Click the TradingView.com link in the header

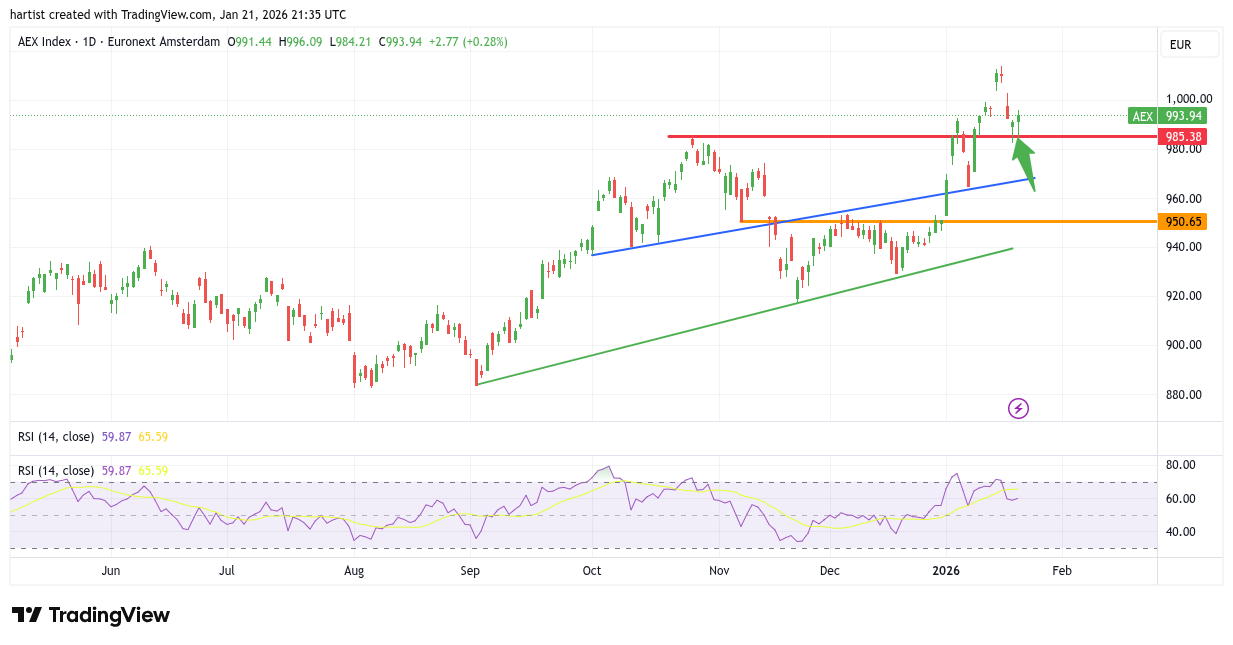[x=165, y=15]
